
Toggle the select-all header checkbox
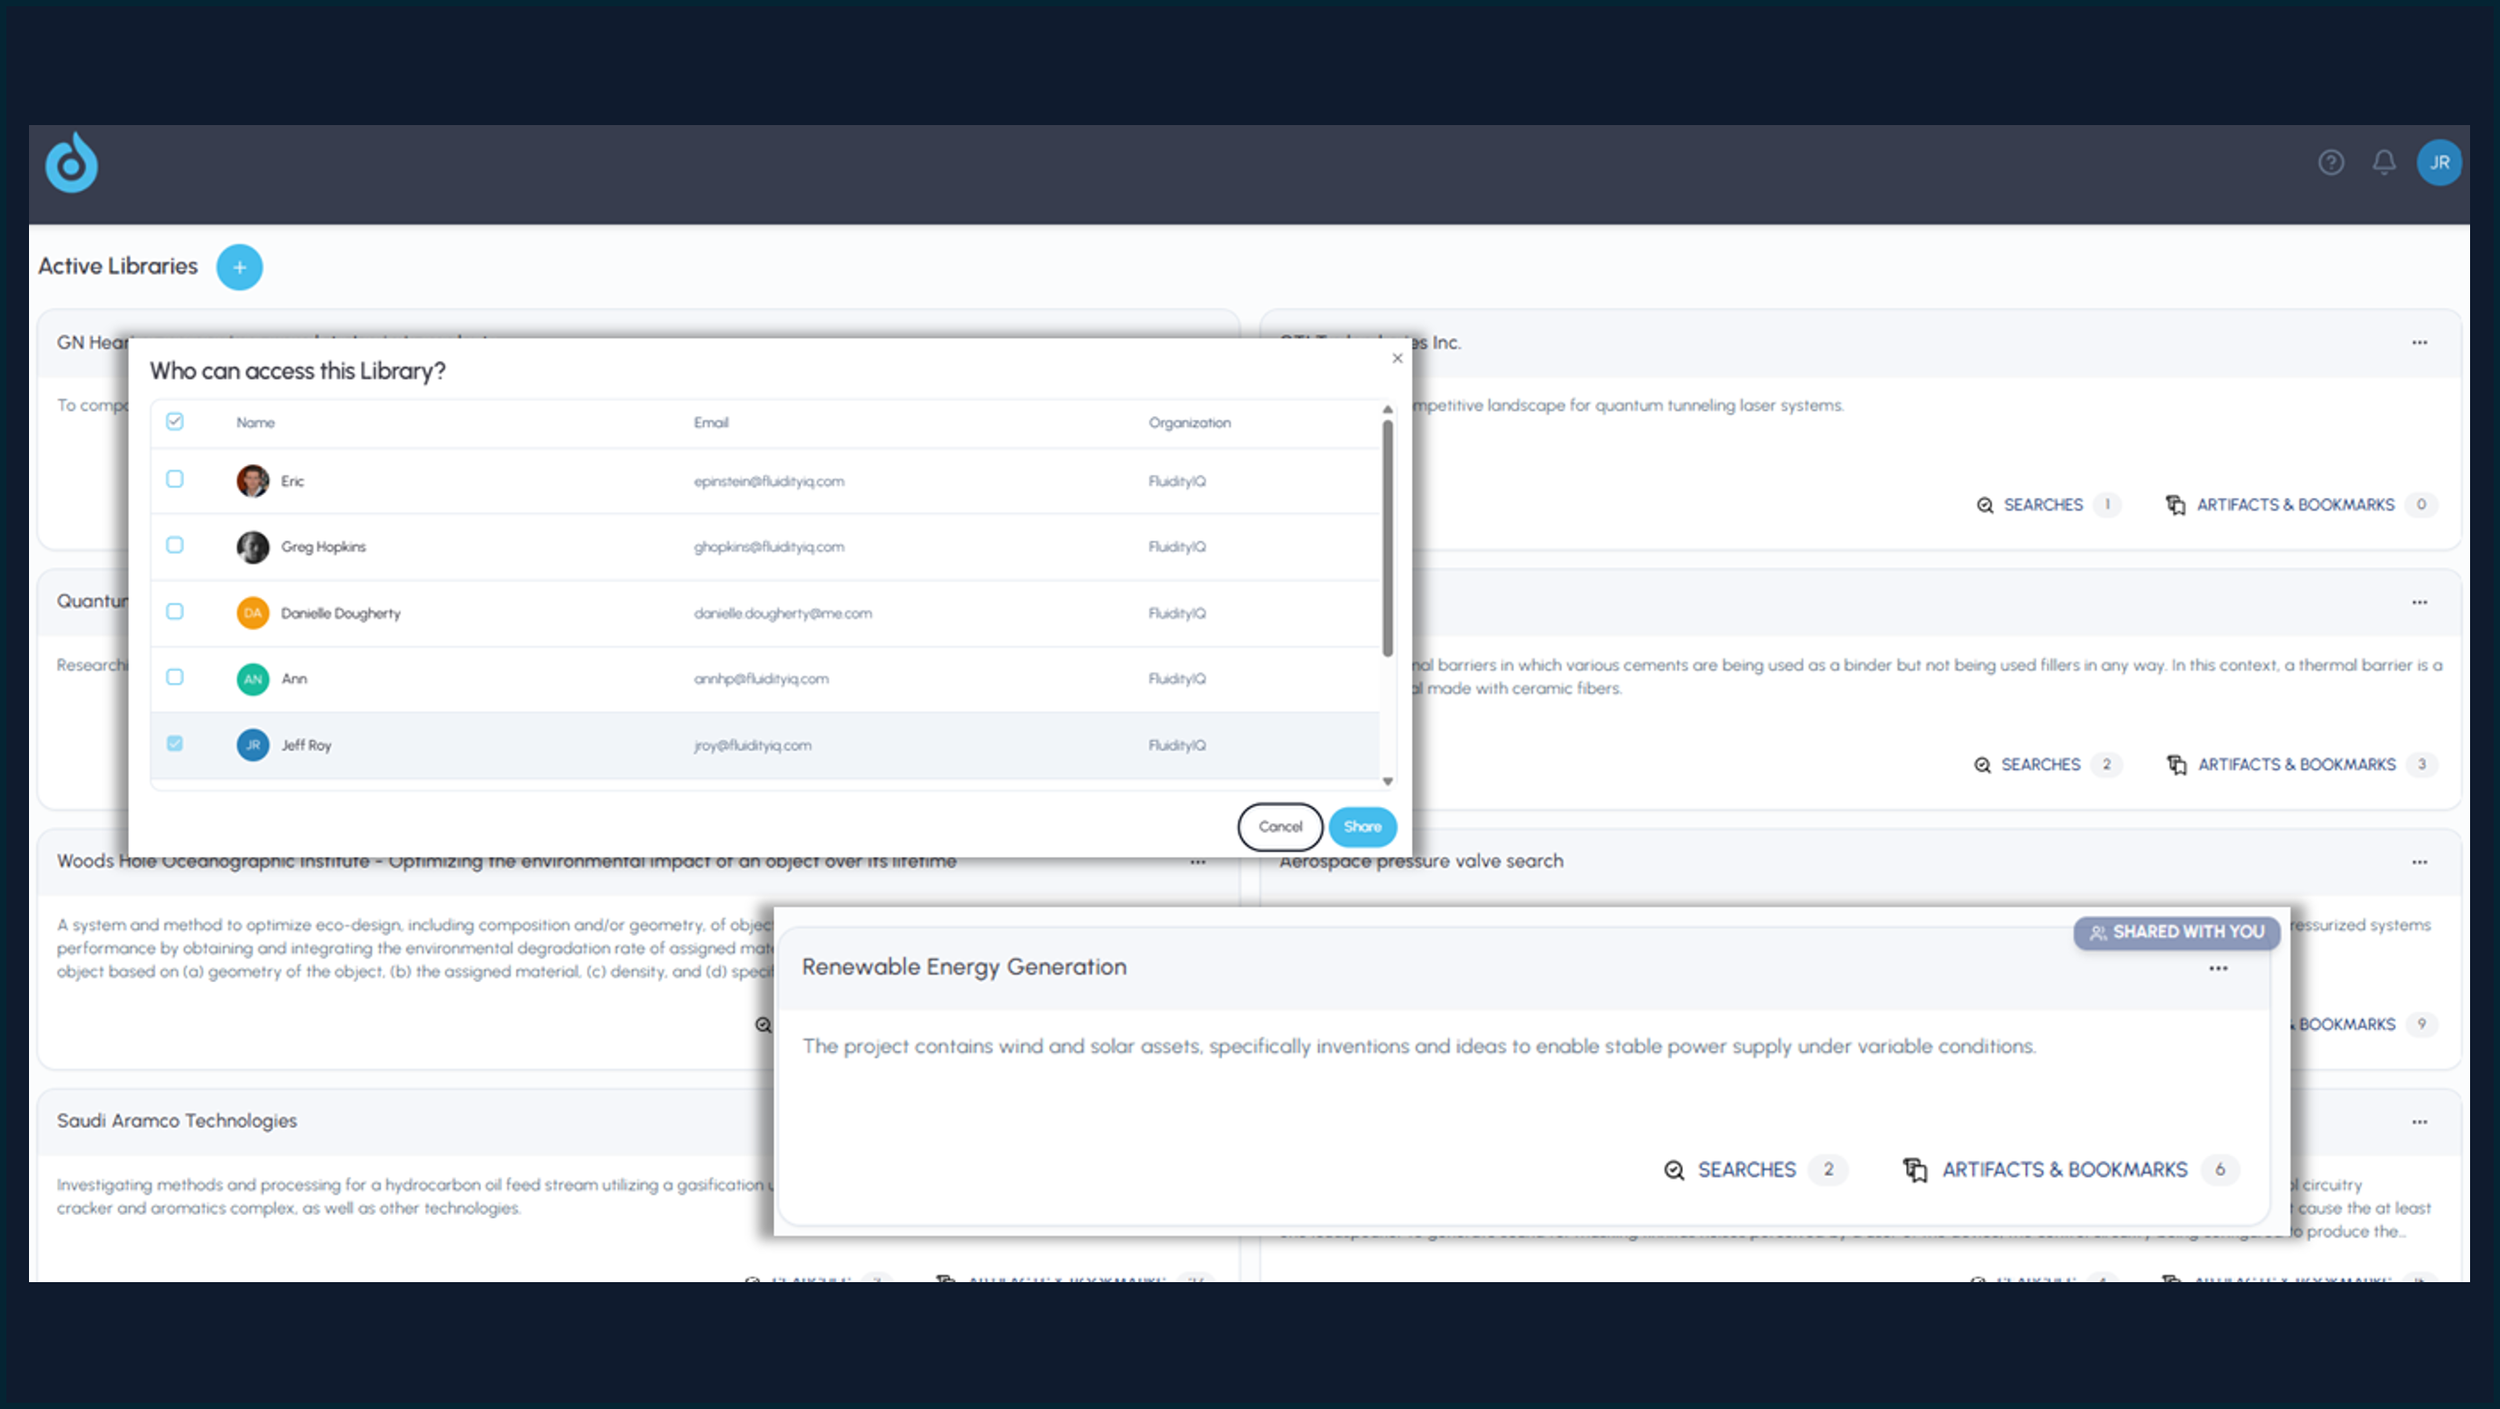pos(175,421)
